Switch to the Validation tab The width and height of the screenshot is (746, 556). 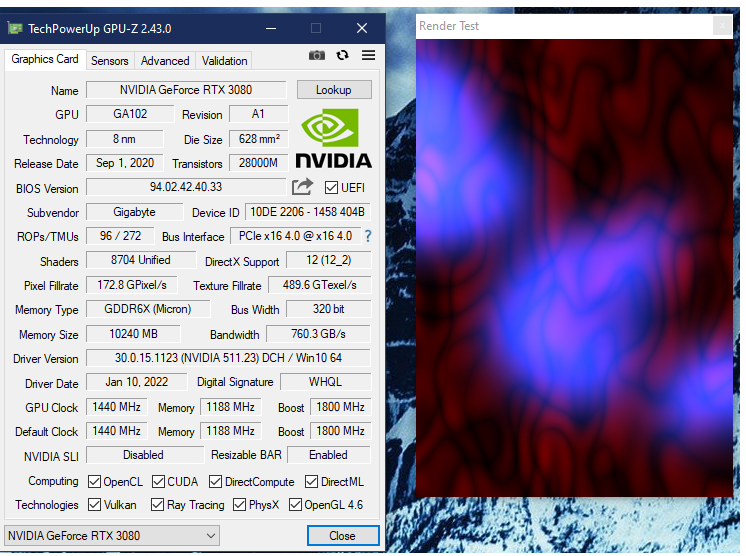[225, 61]
